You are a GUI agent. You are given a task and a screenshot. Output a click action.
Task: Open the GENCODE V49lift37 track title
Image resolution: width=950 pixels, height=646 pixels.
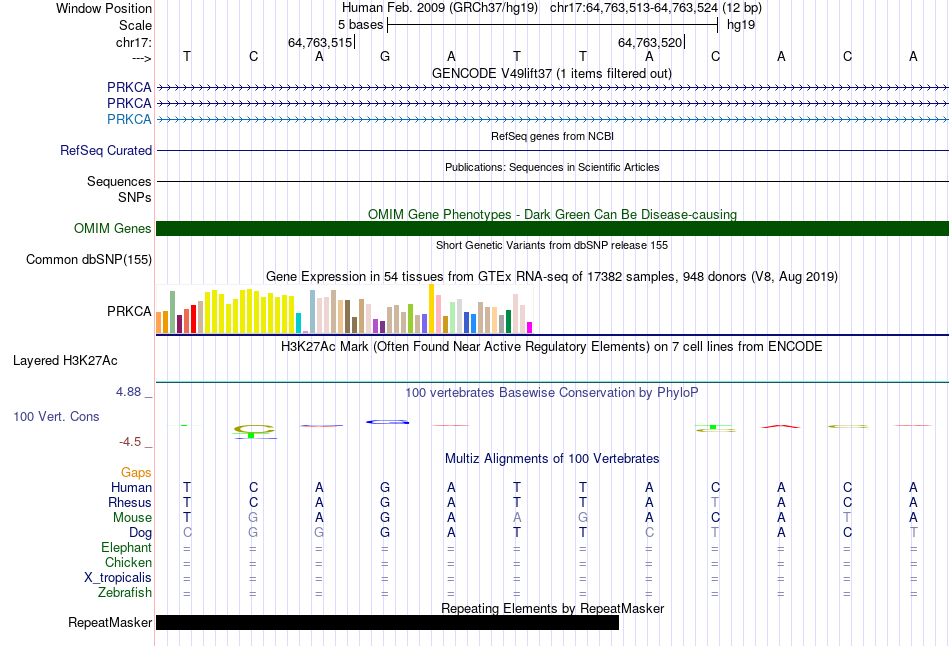[x=552, y=73]
